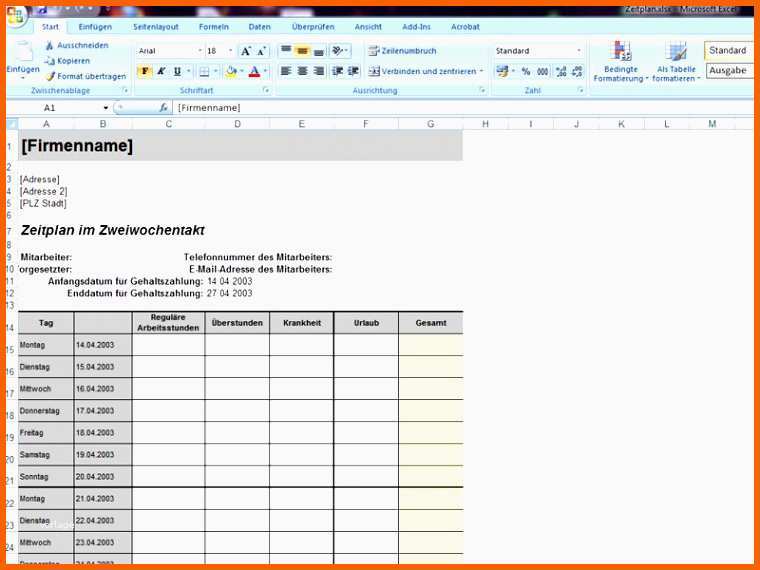Open font size 18 dropdown
Screen dimensions: 760x570
click(x=231, y=50)
